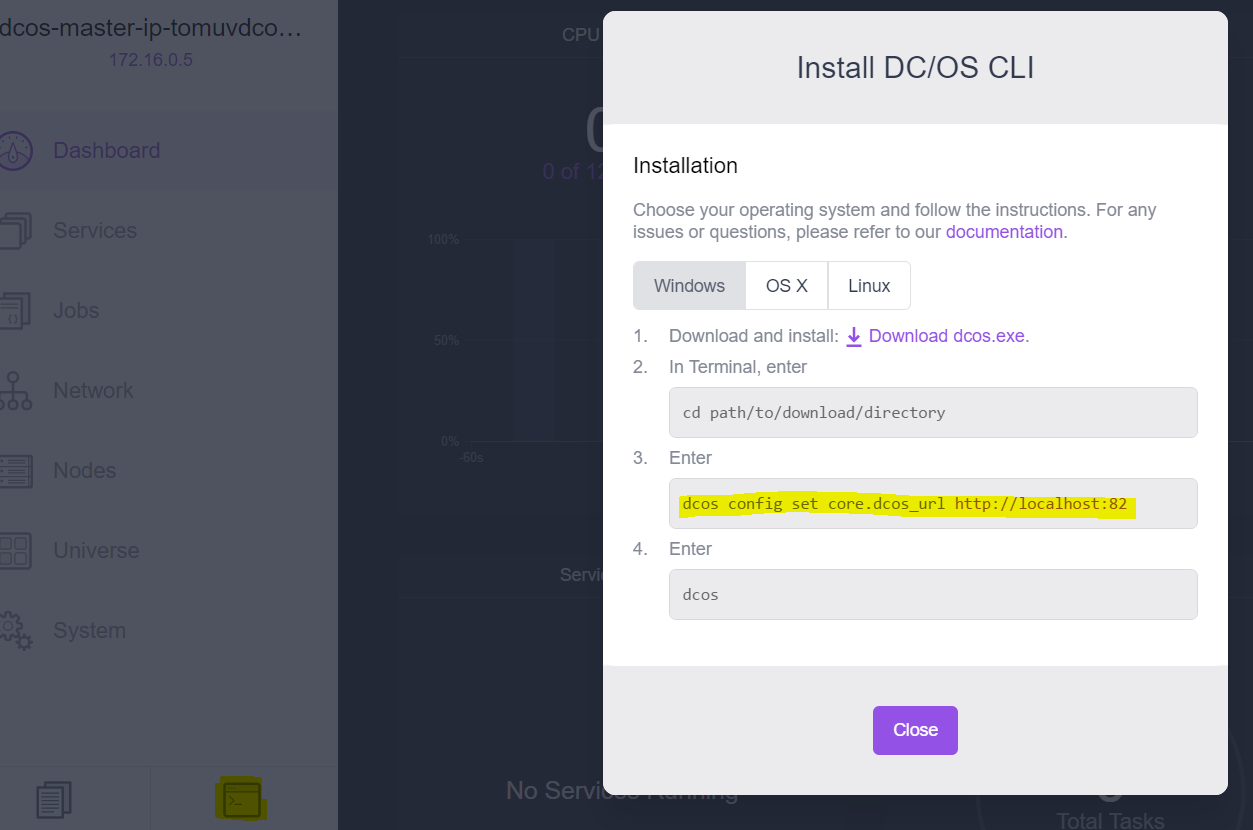Click the cd path/to/download/directory command box

click(x=933, y=412)
